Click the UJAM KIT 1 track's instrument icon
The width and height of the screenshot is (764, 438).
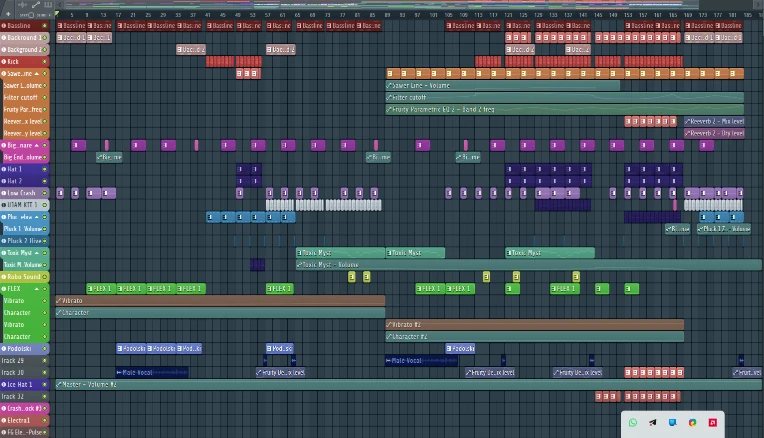(x=3, y=205)
